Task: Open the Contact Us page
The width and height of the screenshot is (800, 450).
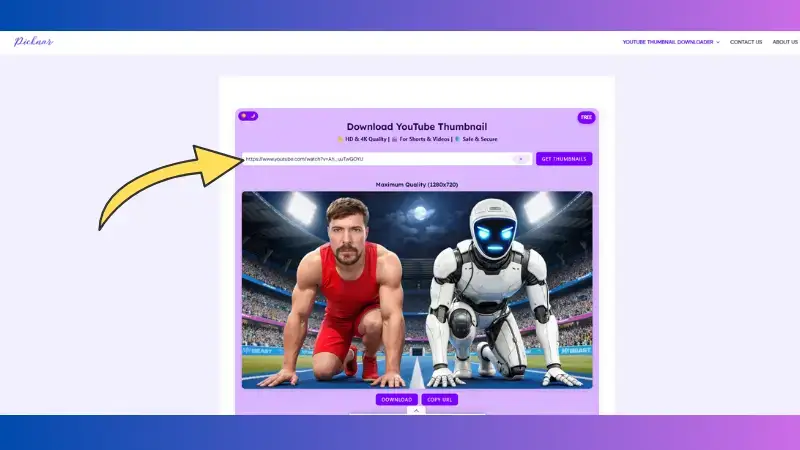Action: tap(746, 42)
